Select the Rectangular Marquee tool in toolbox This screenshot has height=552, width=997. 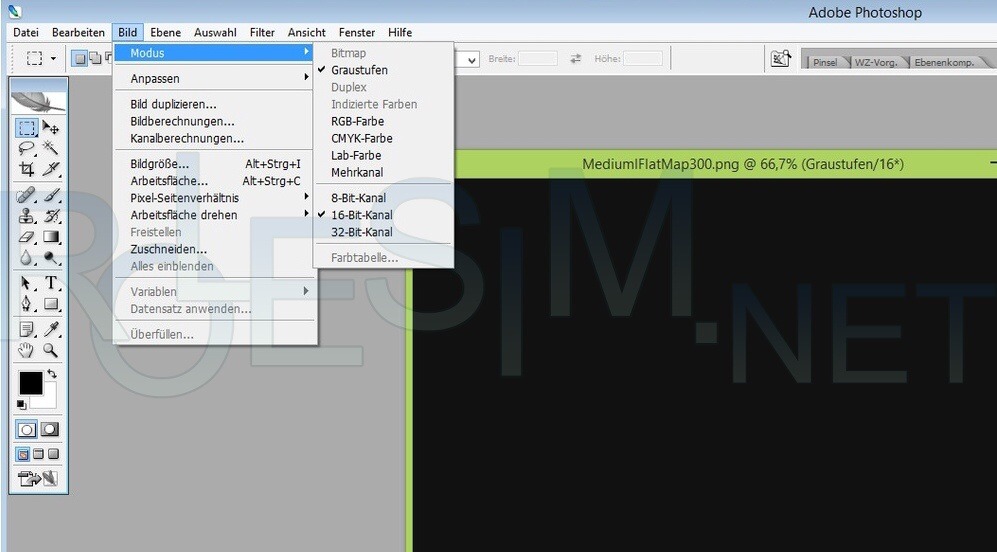click(x=27, y=128)
